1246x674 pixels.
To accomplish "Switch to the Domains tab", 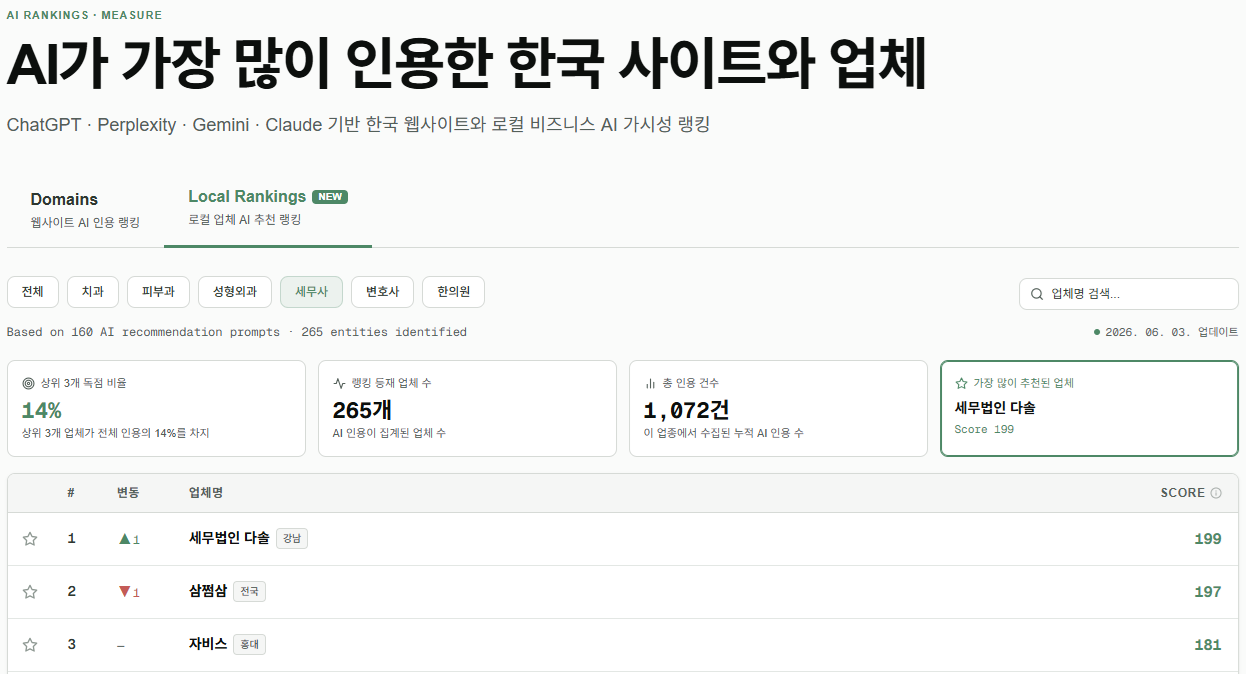I will coord(85,209).
